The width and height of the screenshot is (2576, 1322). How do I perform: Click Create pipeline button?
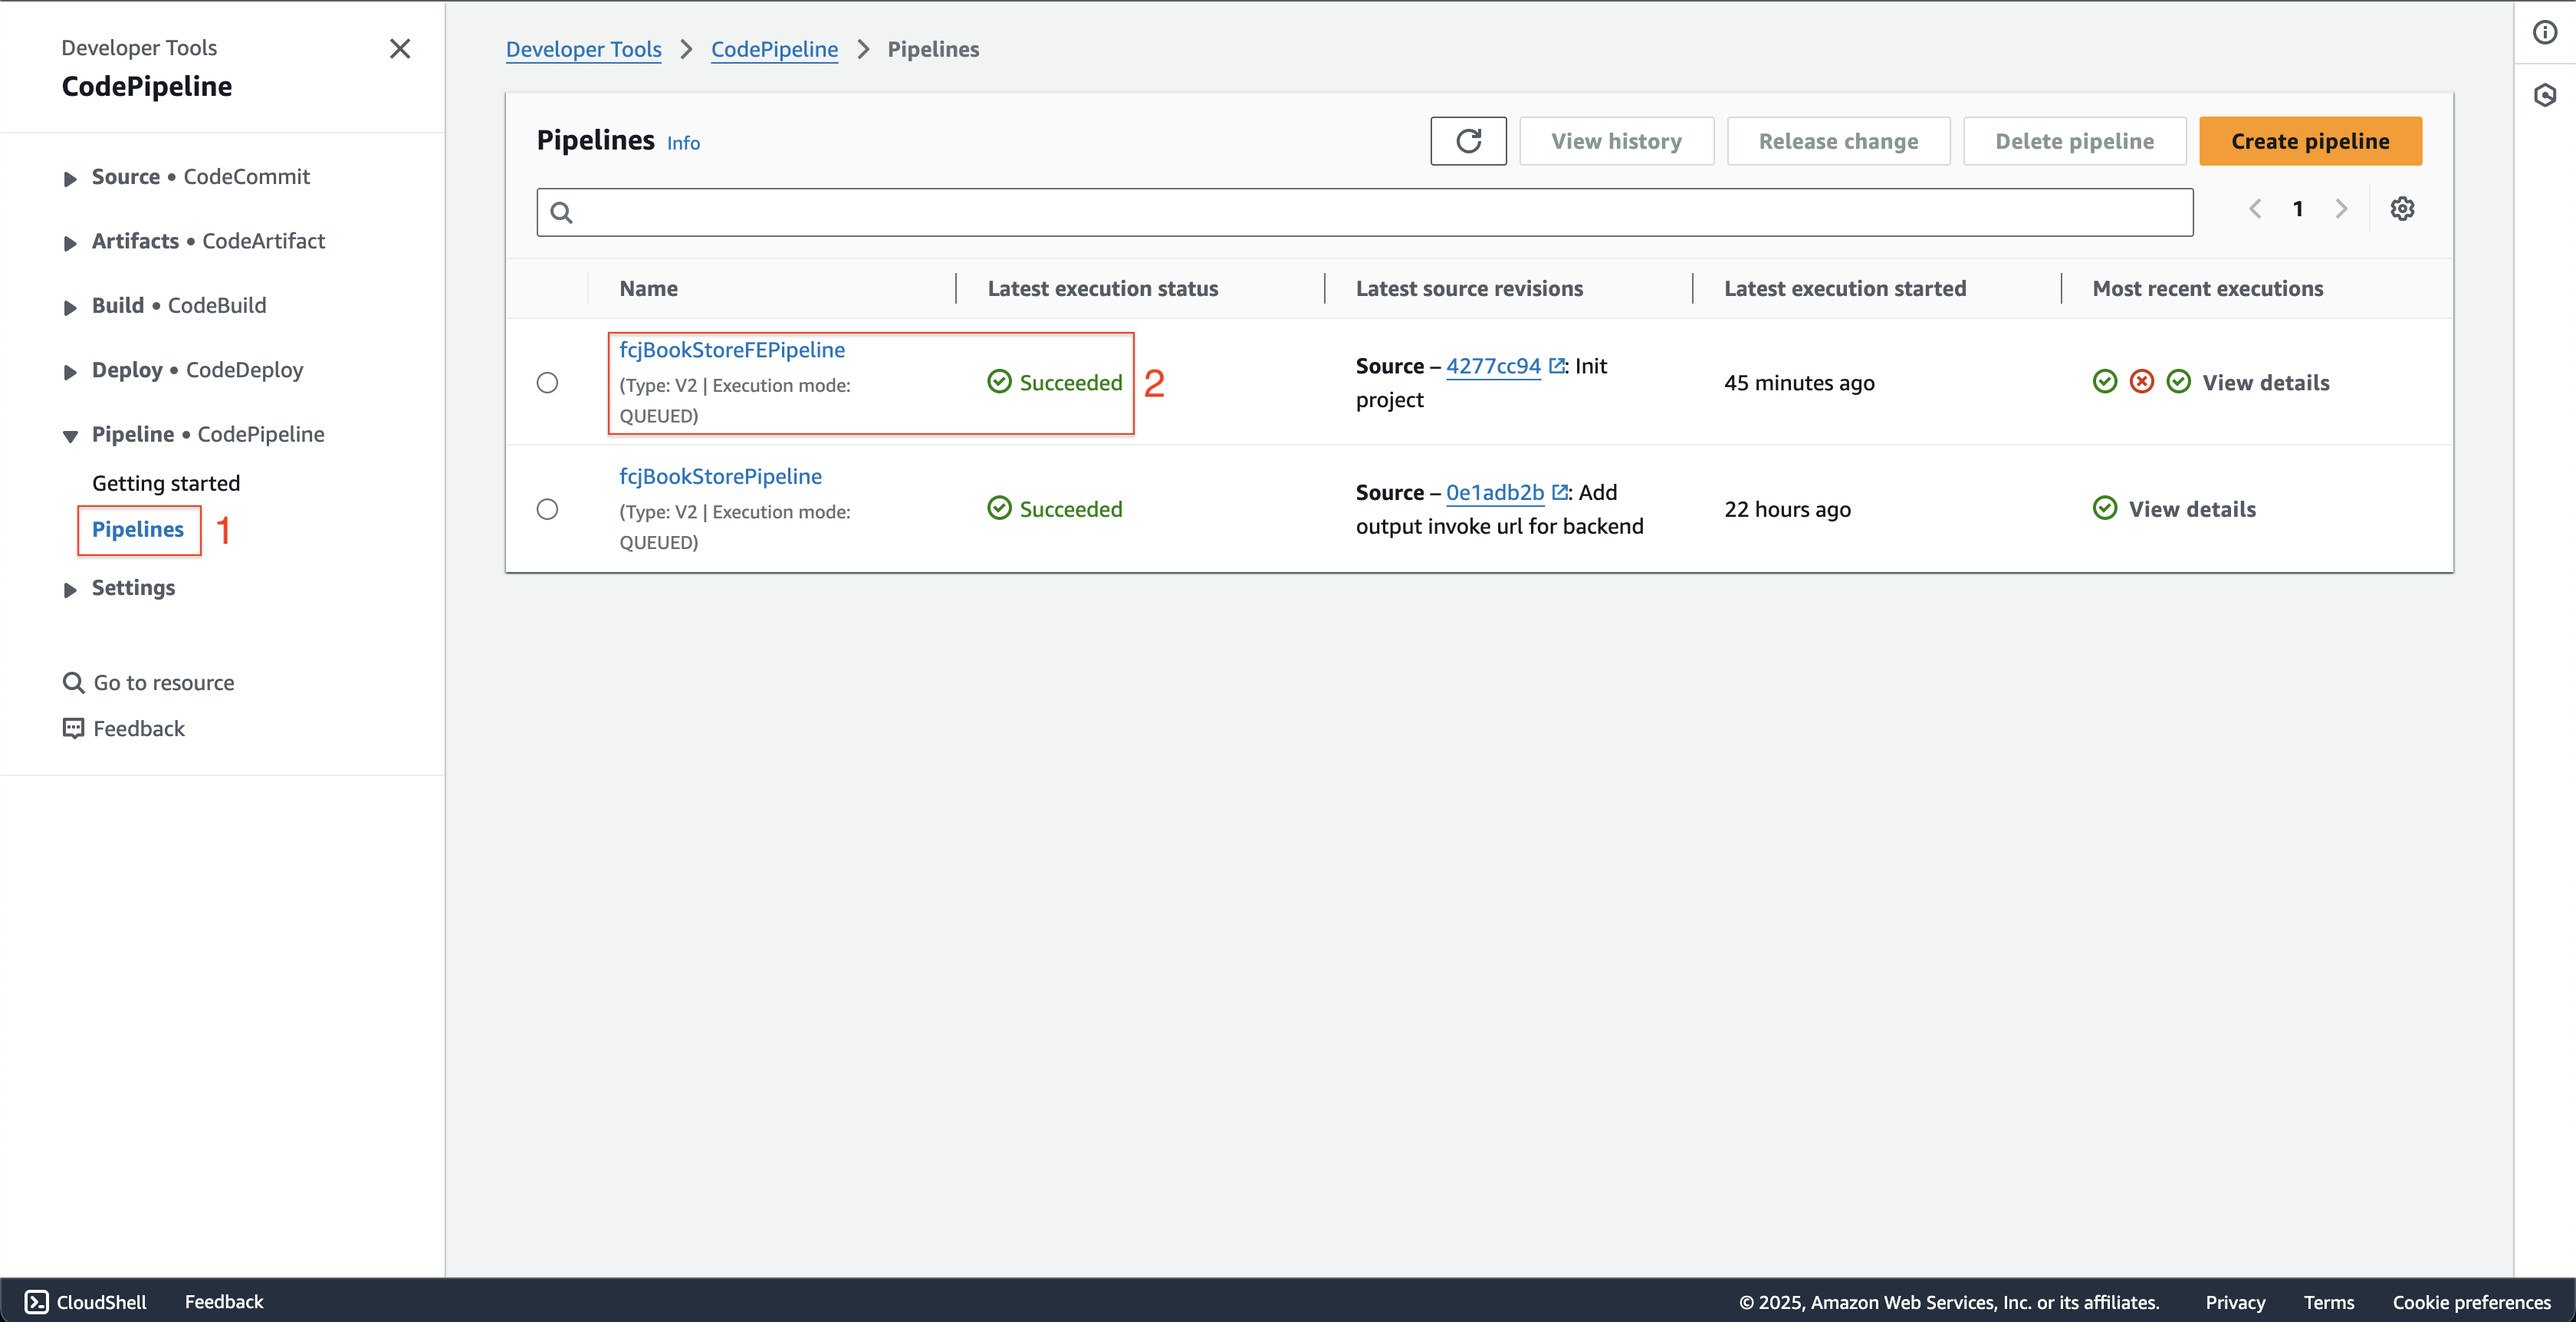pyautogui.click(x=2310, y=141)
